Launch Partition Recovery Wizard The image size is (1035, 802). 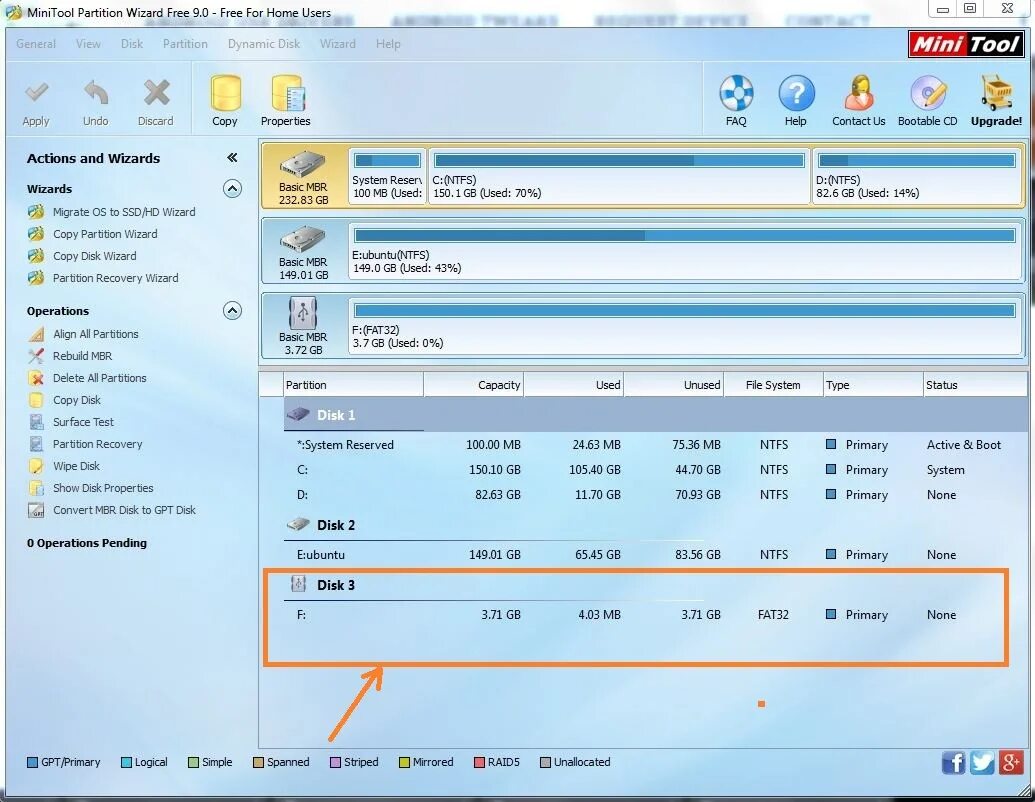coord(116,278)
